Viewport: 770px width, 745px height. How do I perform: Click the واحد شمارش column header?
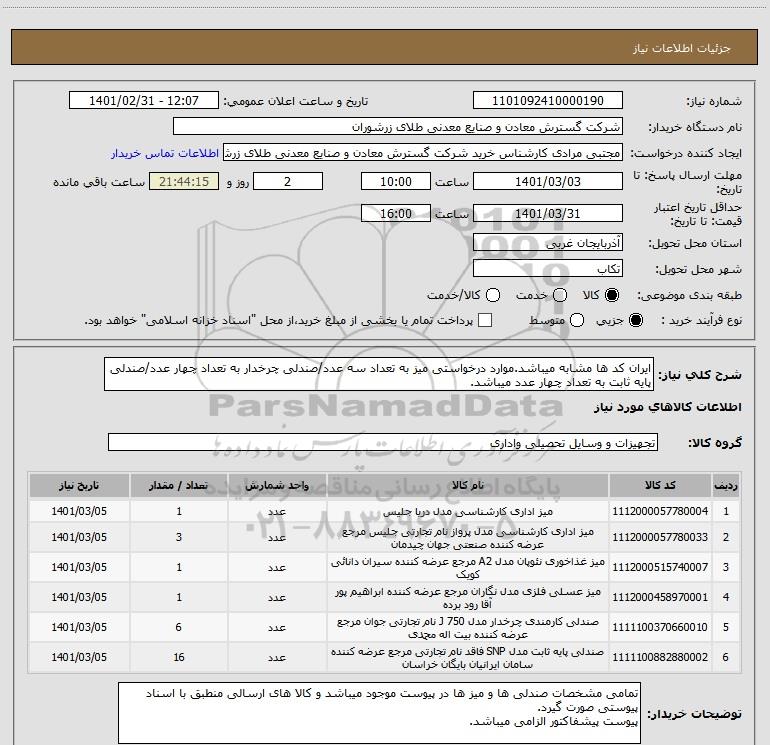pyautogui.click(x=277, y=485)
